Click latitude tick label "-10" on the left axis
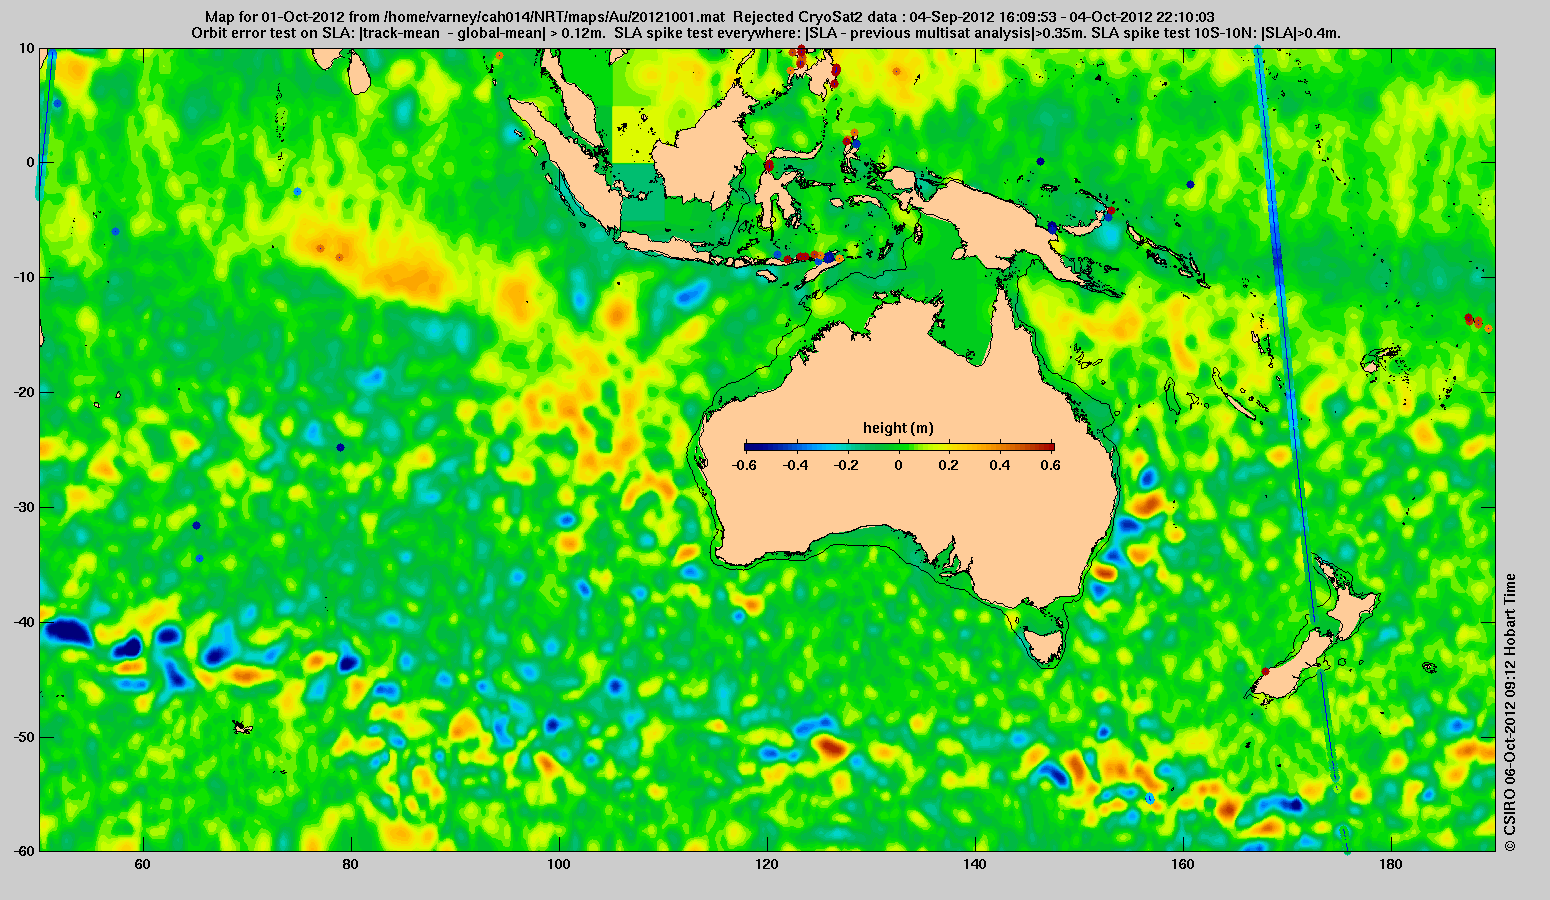Image resolution: width=1550 pixels, height=900 pixels. (23, 277)
